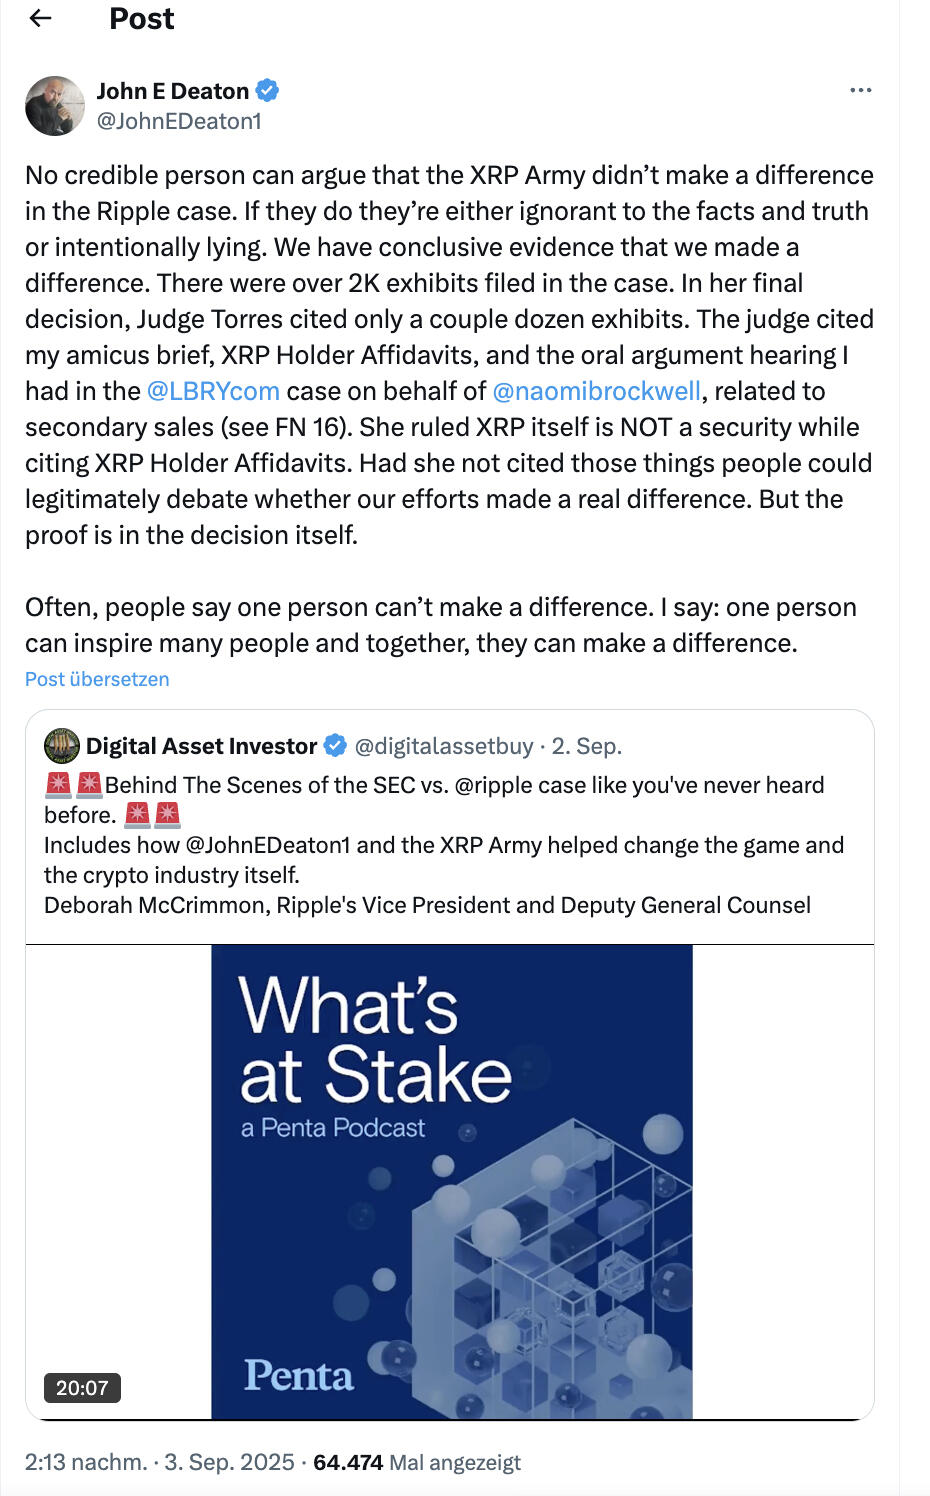Viewport: 930px width, 1496px height.
Task: Open the @JohnEDeaton1 handle
Action: pos(179,121)
